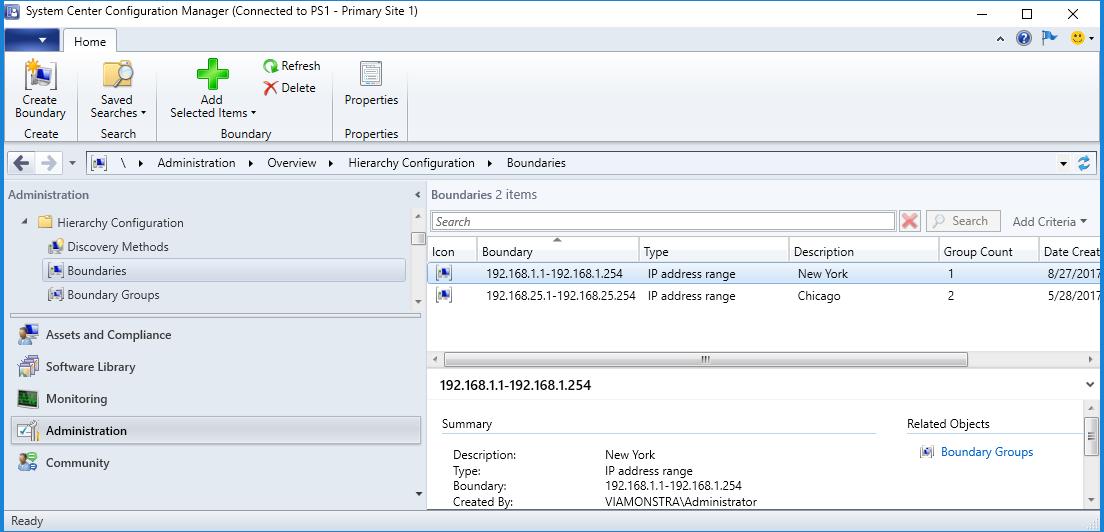Open Saved Searches menu
The image size is (1104, 532).
[118, 89]
